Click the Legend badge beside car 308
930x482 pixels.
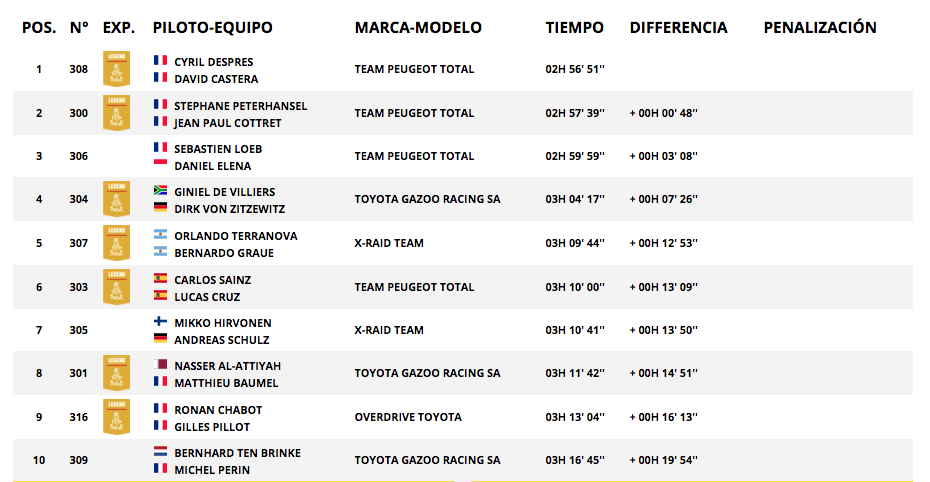point(116,69)
